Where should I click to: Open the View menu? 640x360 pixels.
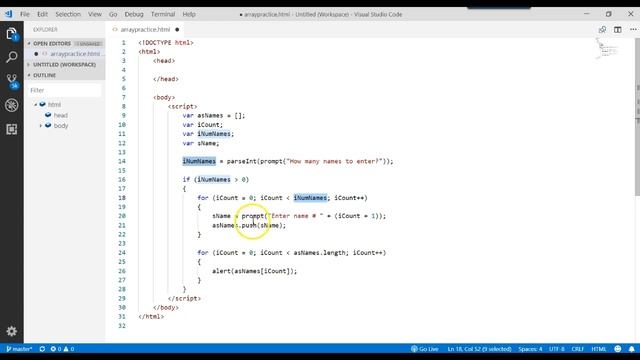point(95,14)
